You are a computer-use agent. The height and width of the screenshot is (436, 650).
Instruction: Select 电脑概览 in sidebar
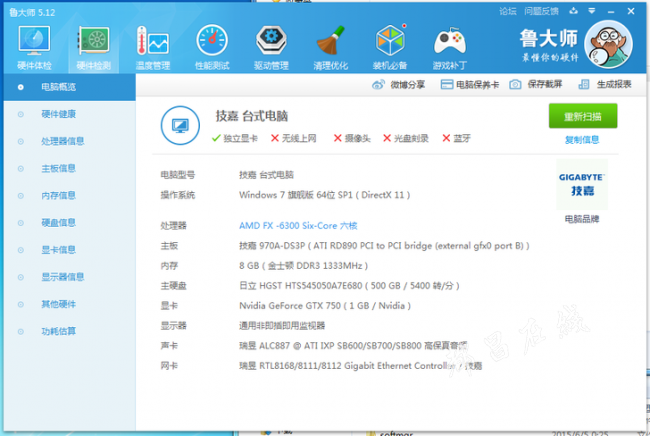(70, 87)
